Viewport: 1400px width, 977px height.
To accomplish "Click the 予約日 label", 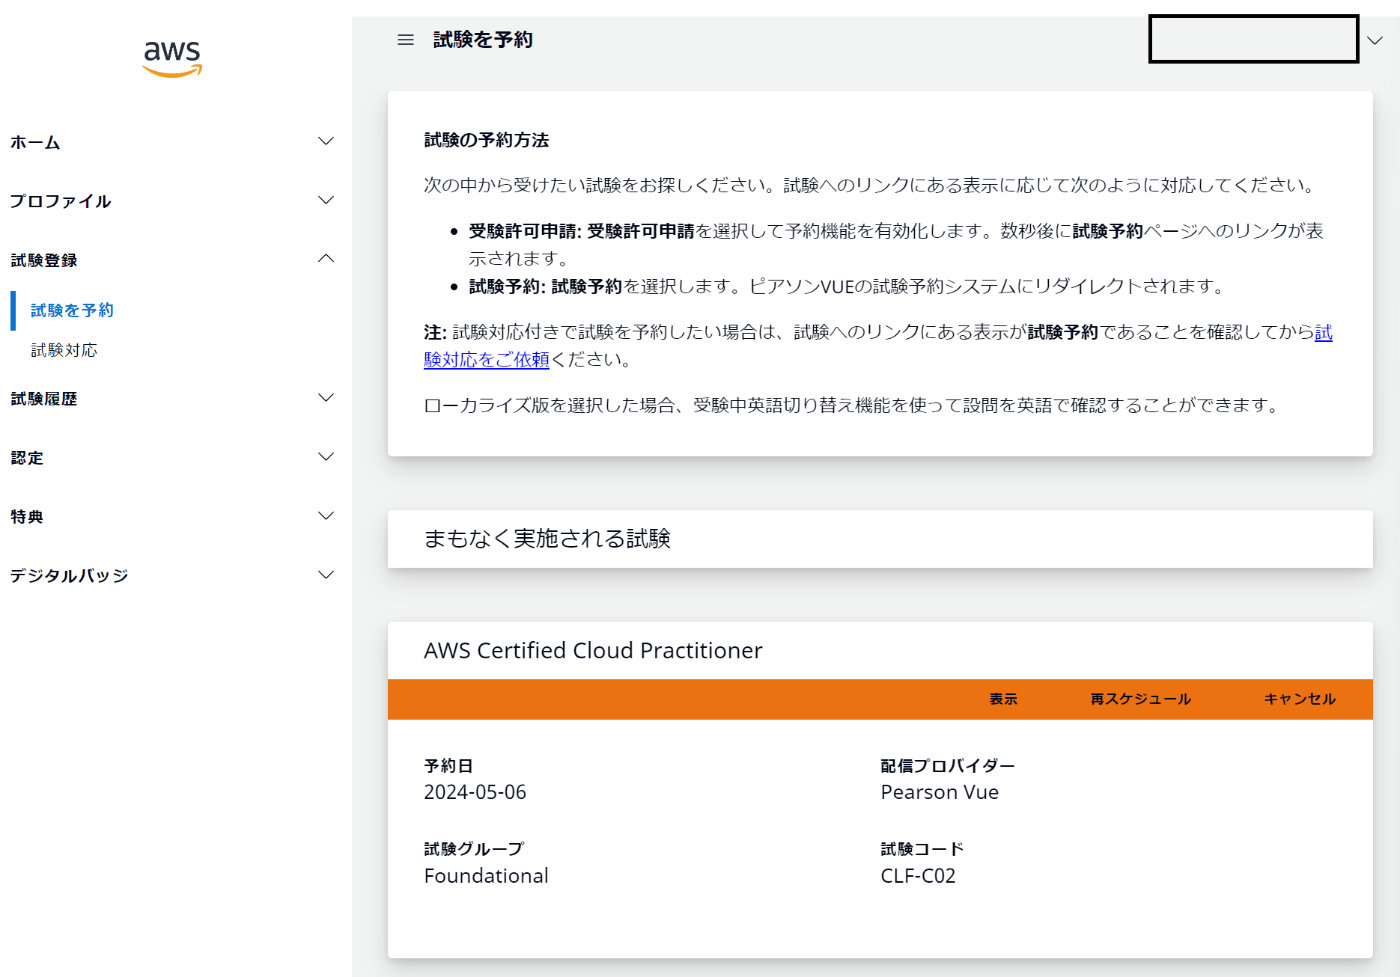I will [x=448, y=766].
